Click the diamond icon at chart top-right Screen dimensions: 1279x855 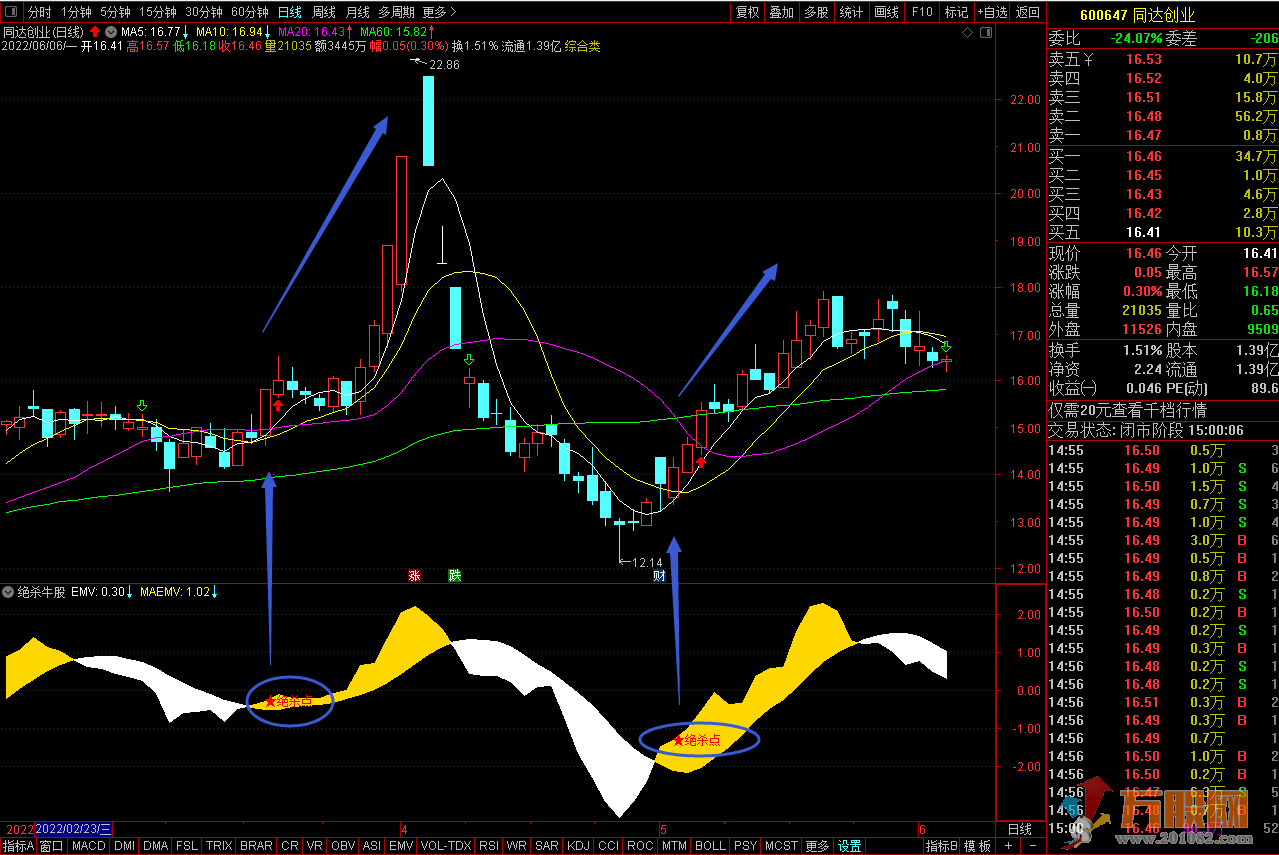point(967,33)
